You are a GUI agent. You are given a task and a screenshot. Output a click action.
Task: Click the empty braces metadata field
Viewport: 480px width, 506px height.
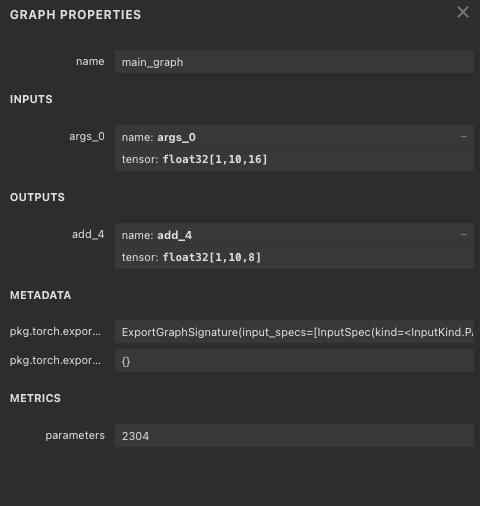[x=294, y=361]
